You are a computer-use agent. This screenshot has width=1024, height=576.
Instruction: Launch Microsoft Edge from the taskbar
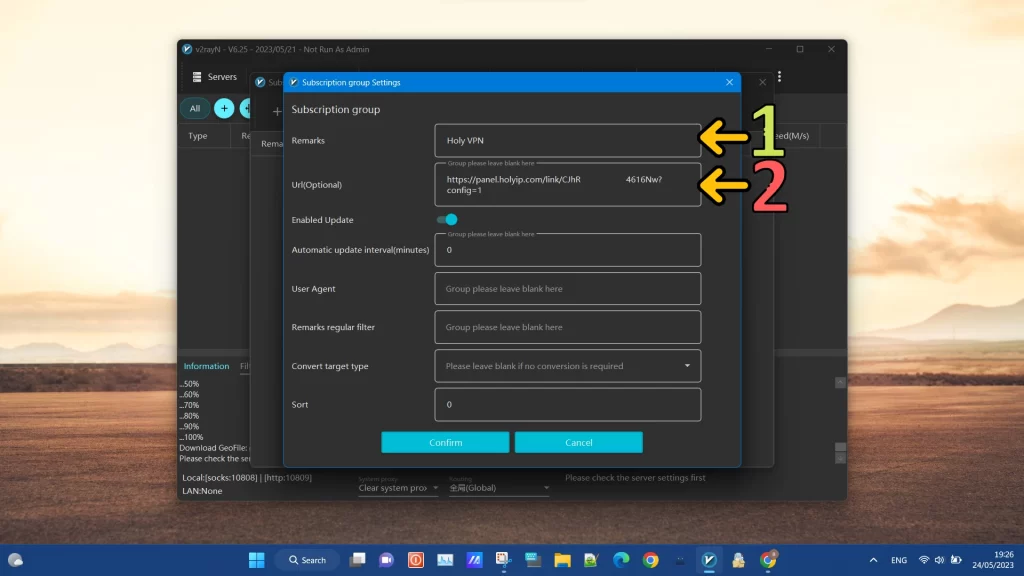click(x=620, y=560)
